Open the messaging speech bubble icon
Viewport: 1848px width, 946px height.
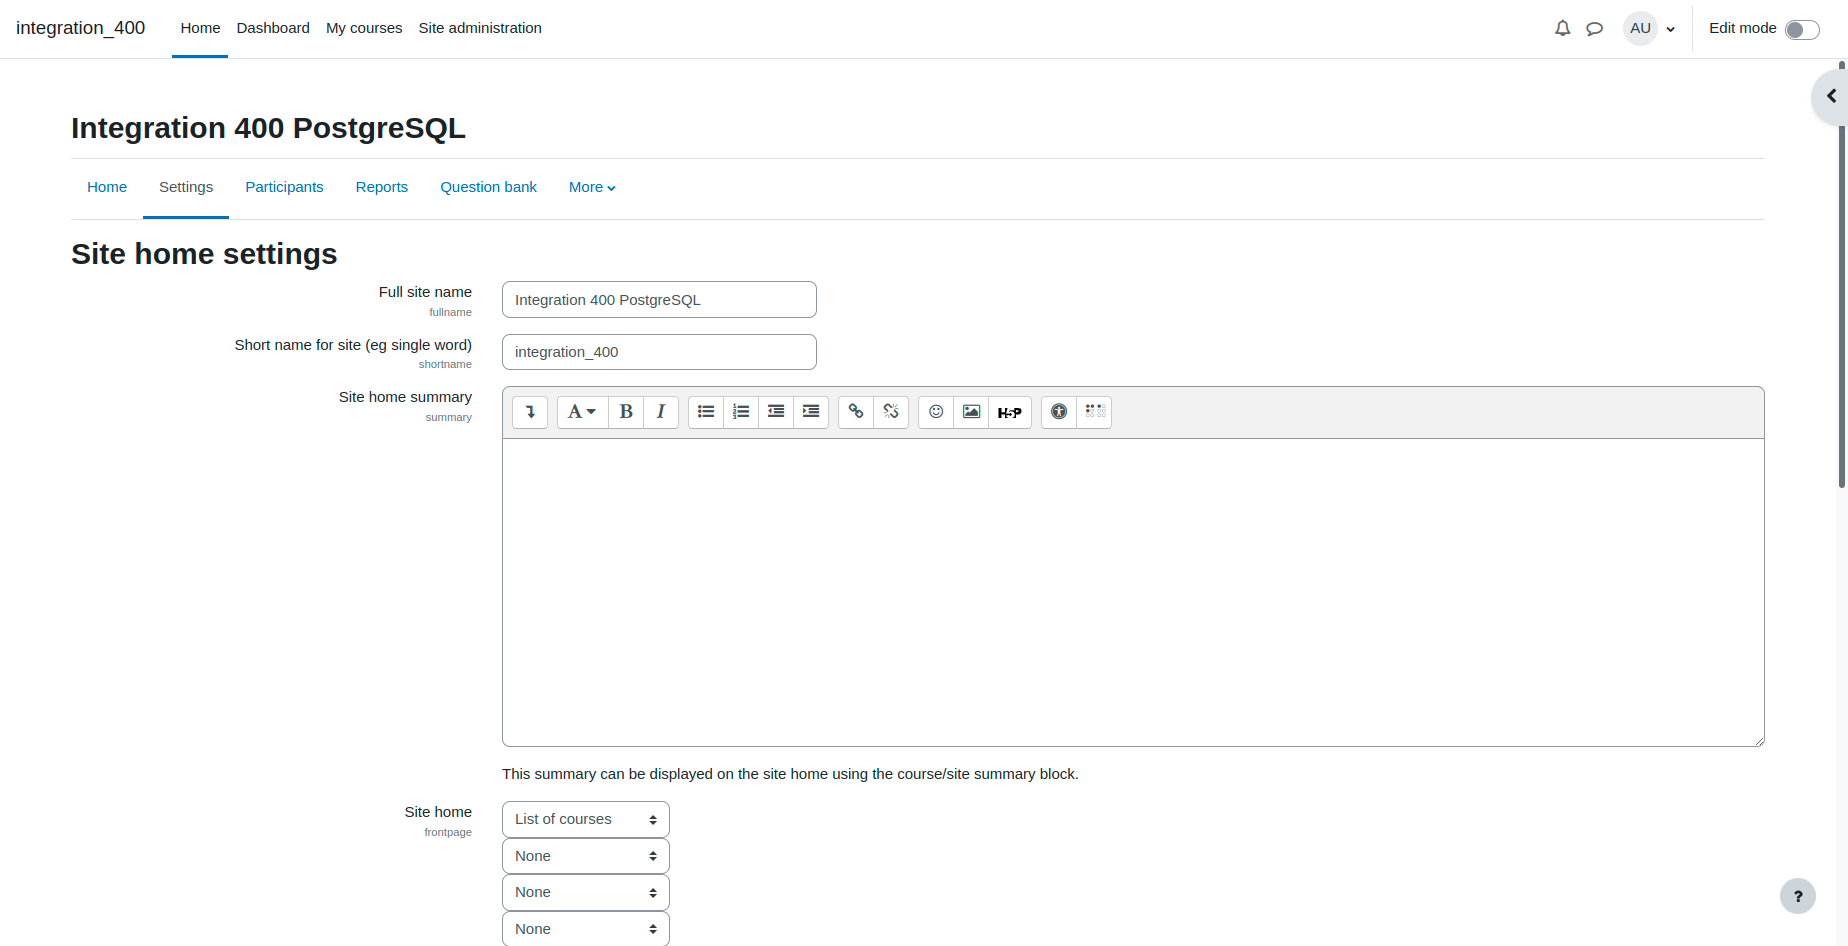pyautogui.click(x=1595, y=29)
